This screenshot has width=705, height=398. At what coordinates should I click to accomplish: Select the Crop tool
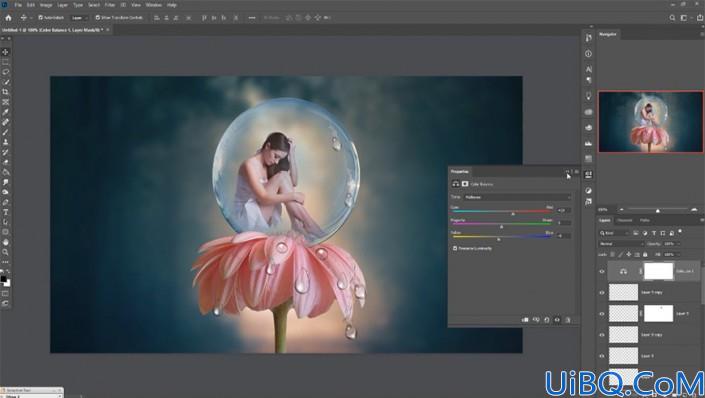5,92
